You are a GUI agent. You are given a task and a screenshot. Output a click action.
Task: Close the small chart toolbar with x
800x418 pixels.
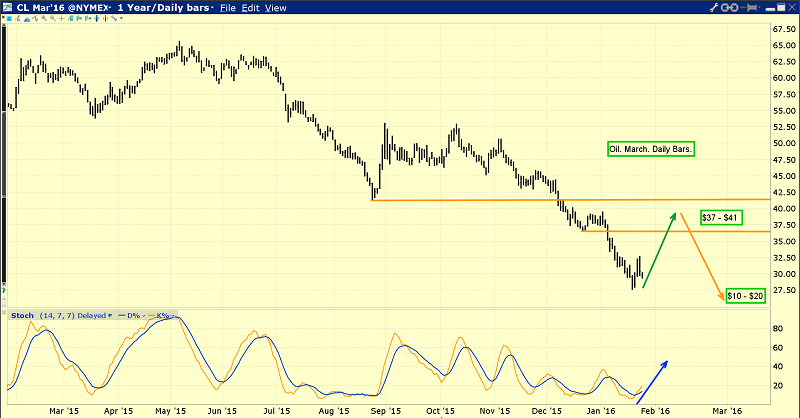click(x=3, y=17)
